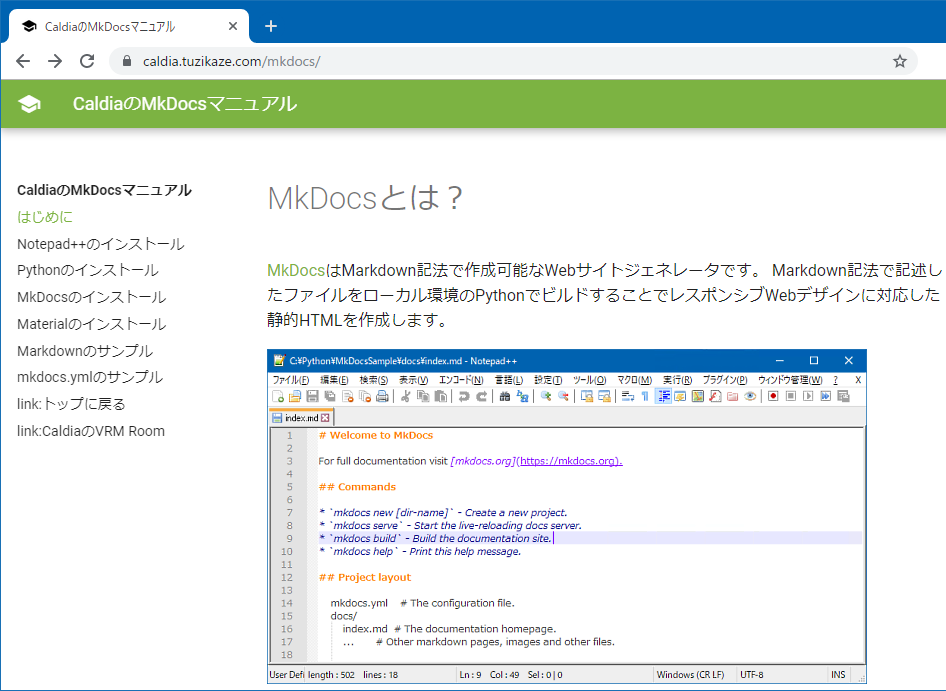This screenshot has height=691, width=946.
Task: Toggle INS mode in Notepad++ status bar
Action: click(x=838, y=675)
